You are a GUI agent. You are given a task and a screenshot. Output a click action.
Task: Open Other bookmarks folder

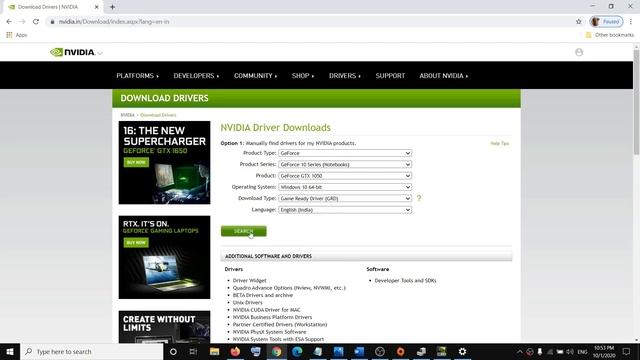[x=610, y=35]
